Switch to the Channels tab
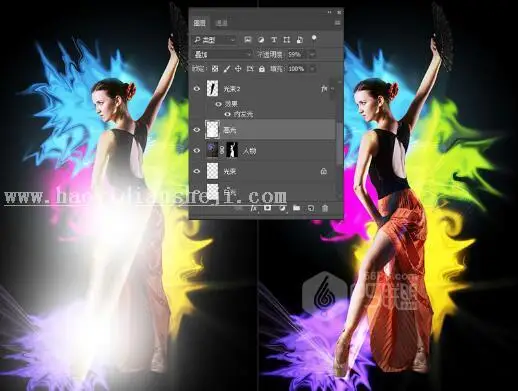The image size is (518, 391). click(x=222, y=23)
